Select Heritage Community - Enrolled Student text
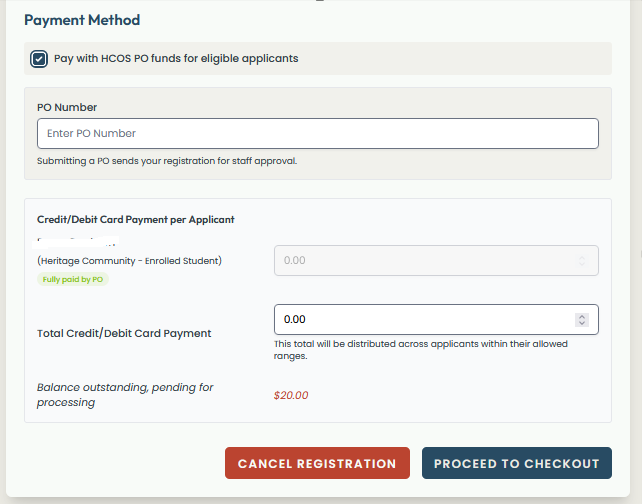The height and width of the screenshot is (504, 642). click(x=129, y=261)
